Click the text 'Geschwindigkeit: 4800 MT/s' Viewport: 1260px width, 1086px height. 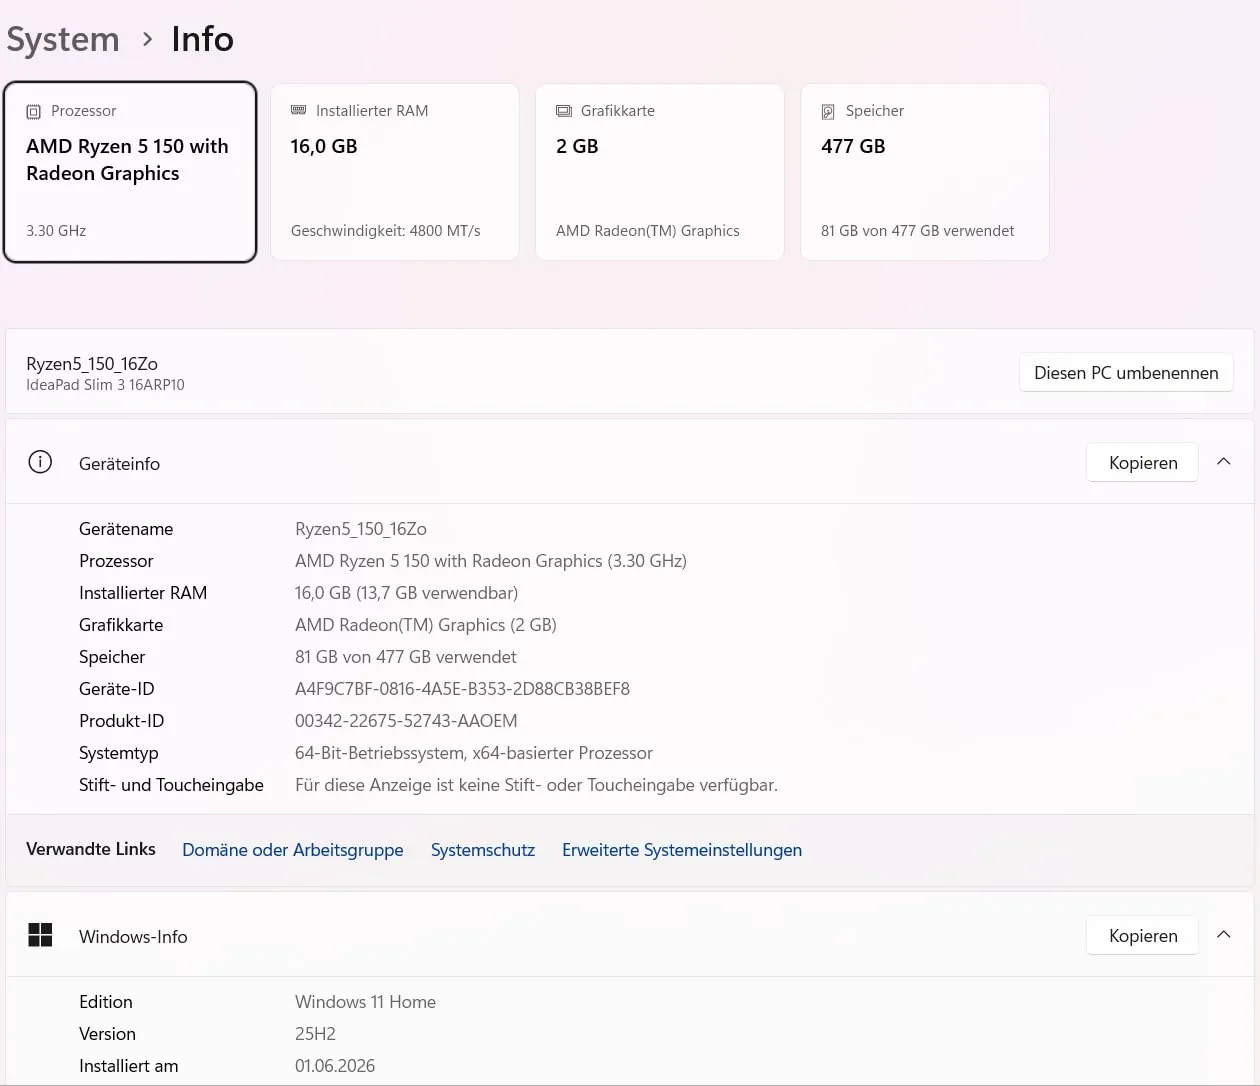tap(386, 231)
